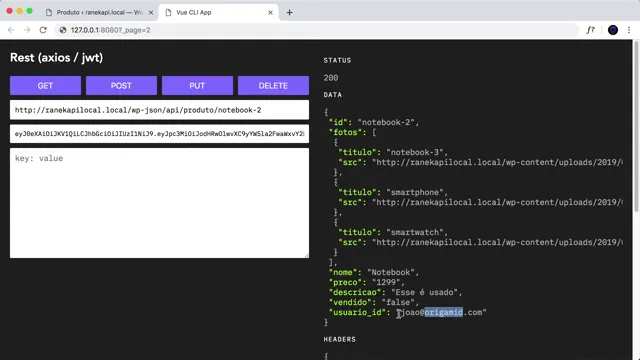Click the browser forward arrow

click(27, 30)
